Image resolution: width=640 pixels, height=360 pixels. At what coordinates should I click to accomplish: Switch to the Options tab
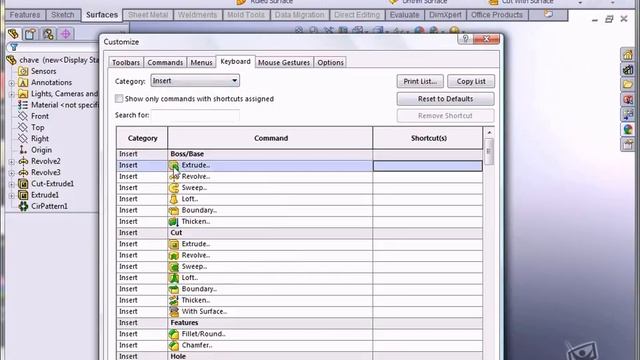click(x=330, y=62)
